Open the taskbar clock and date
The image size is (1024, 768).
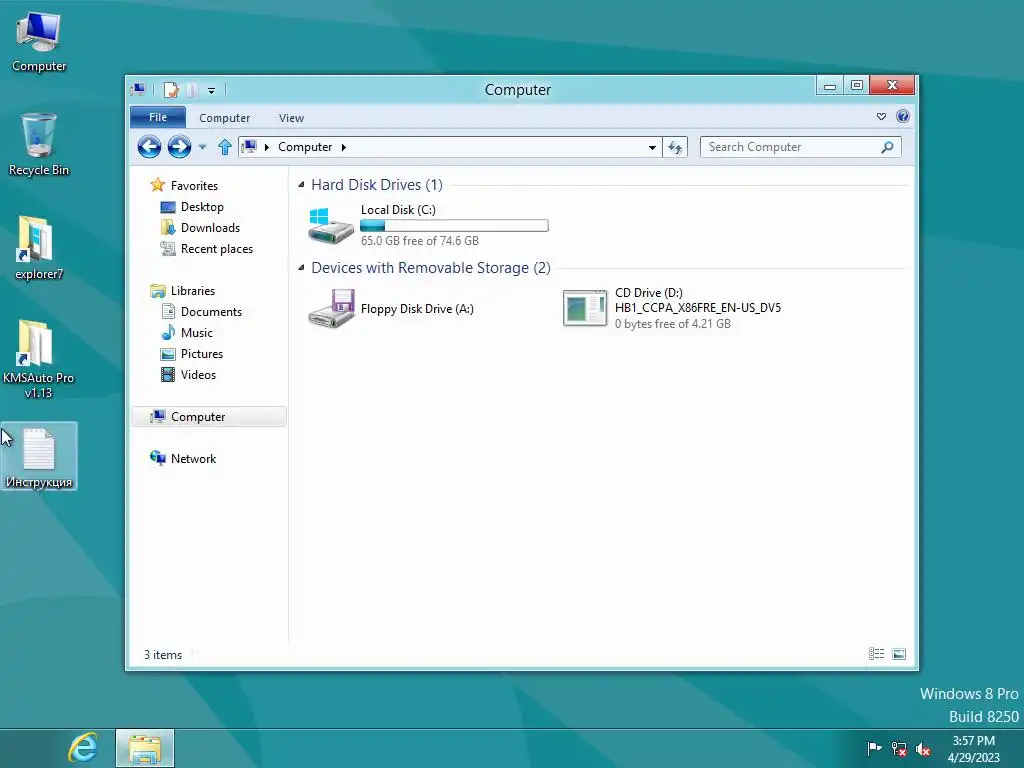coord(973,749)
